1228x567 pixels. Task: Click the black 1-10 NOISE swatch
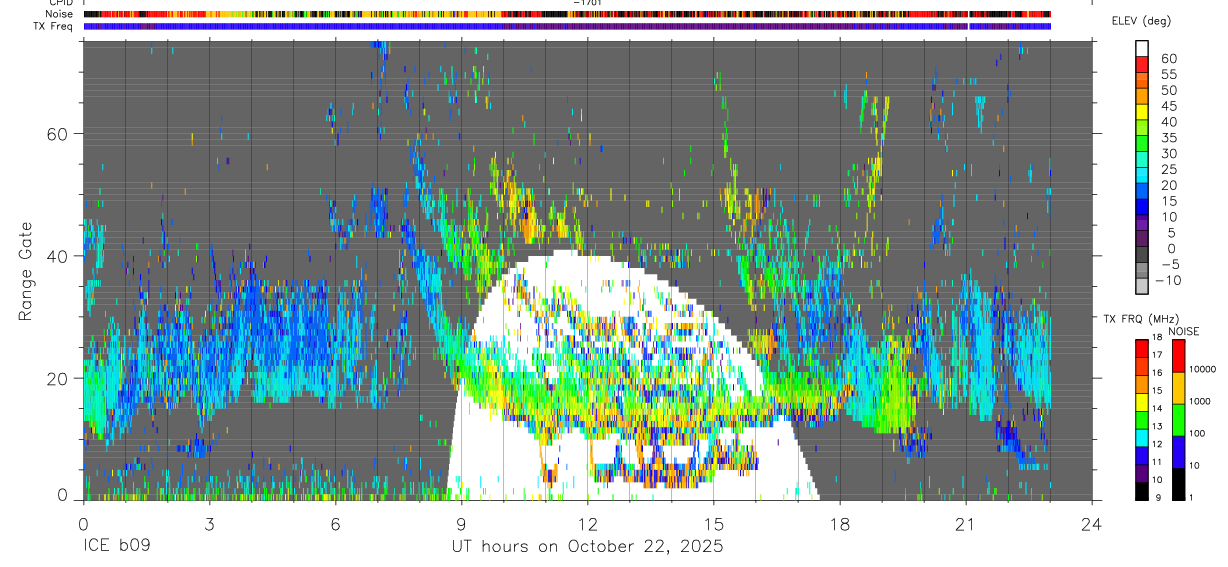1179,484
